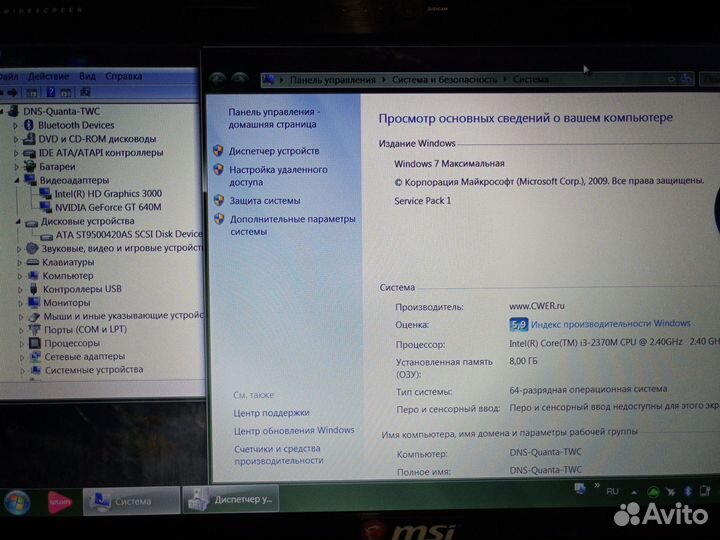The height and width of the screenshot is (540, 720).
Task: Open the Действие menu
Action: click(48, 76)
